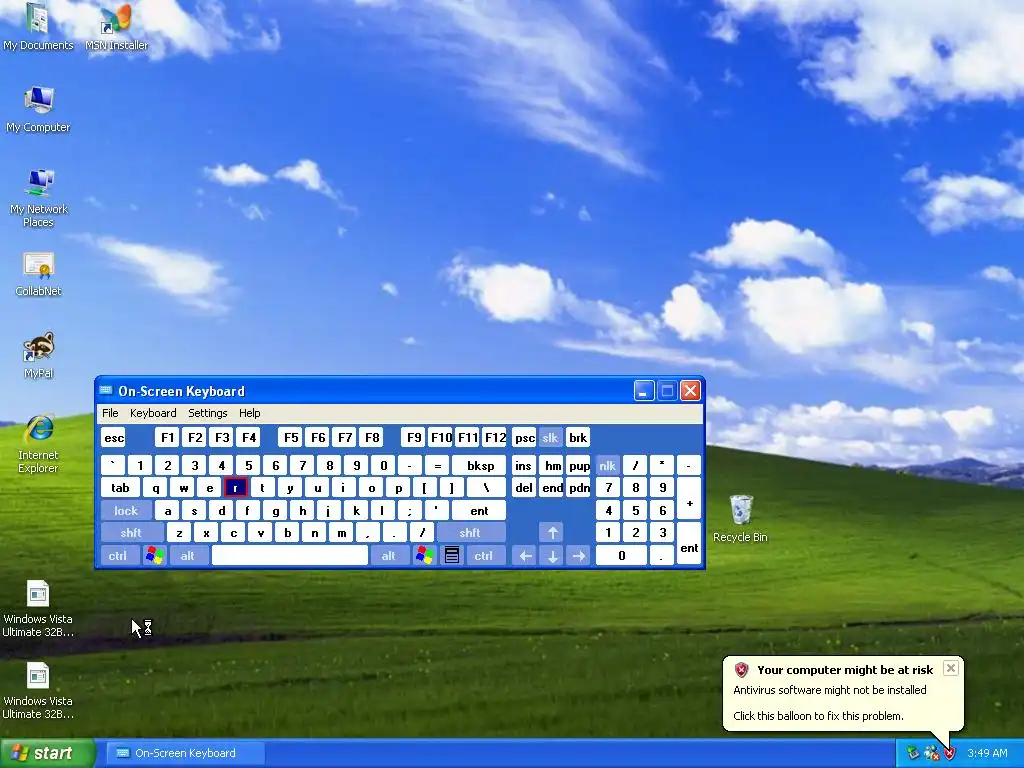Select My Network Places icon

(x=38, y=197)
